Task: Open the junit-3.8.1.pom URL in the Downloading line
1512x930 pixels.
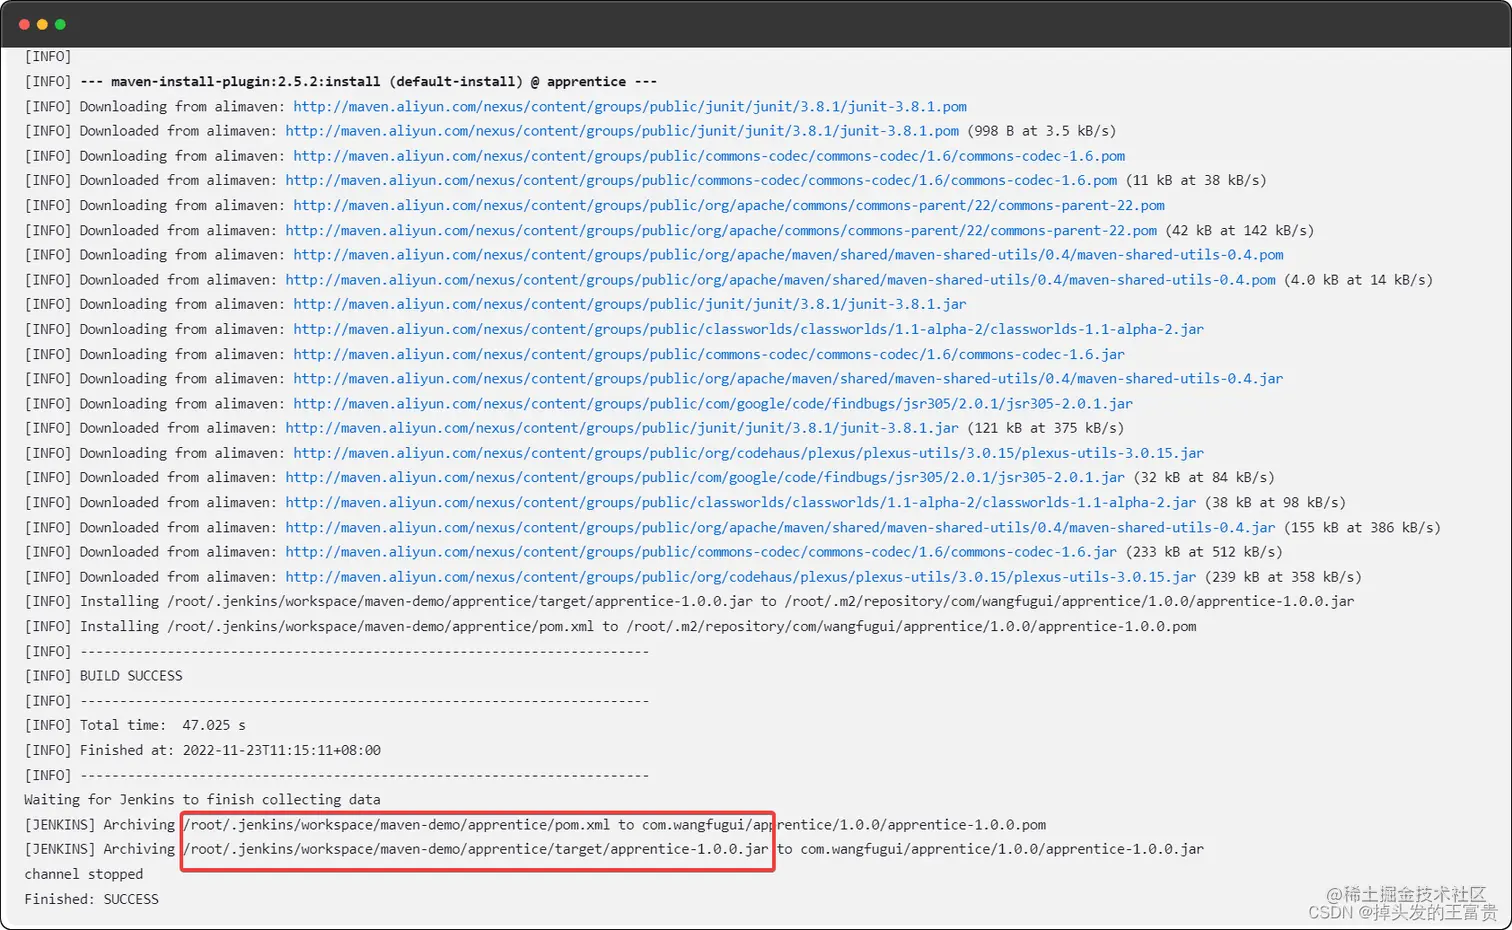Action: point(630,106)
